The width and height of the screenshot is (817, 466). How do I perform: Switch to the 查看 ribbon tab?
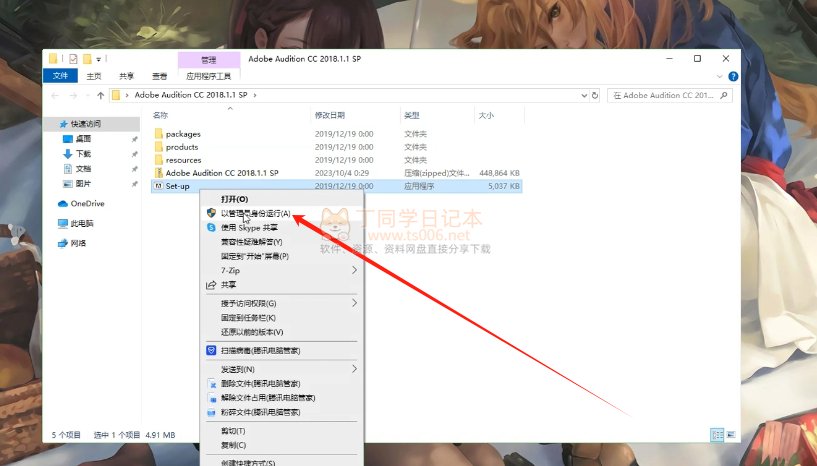point(159,76)
